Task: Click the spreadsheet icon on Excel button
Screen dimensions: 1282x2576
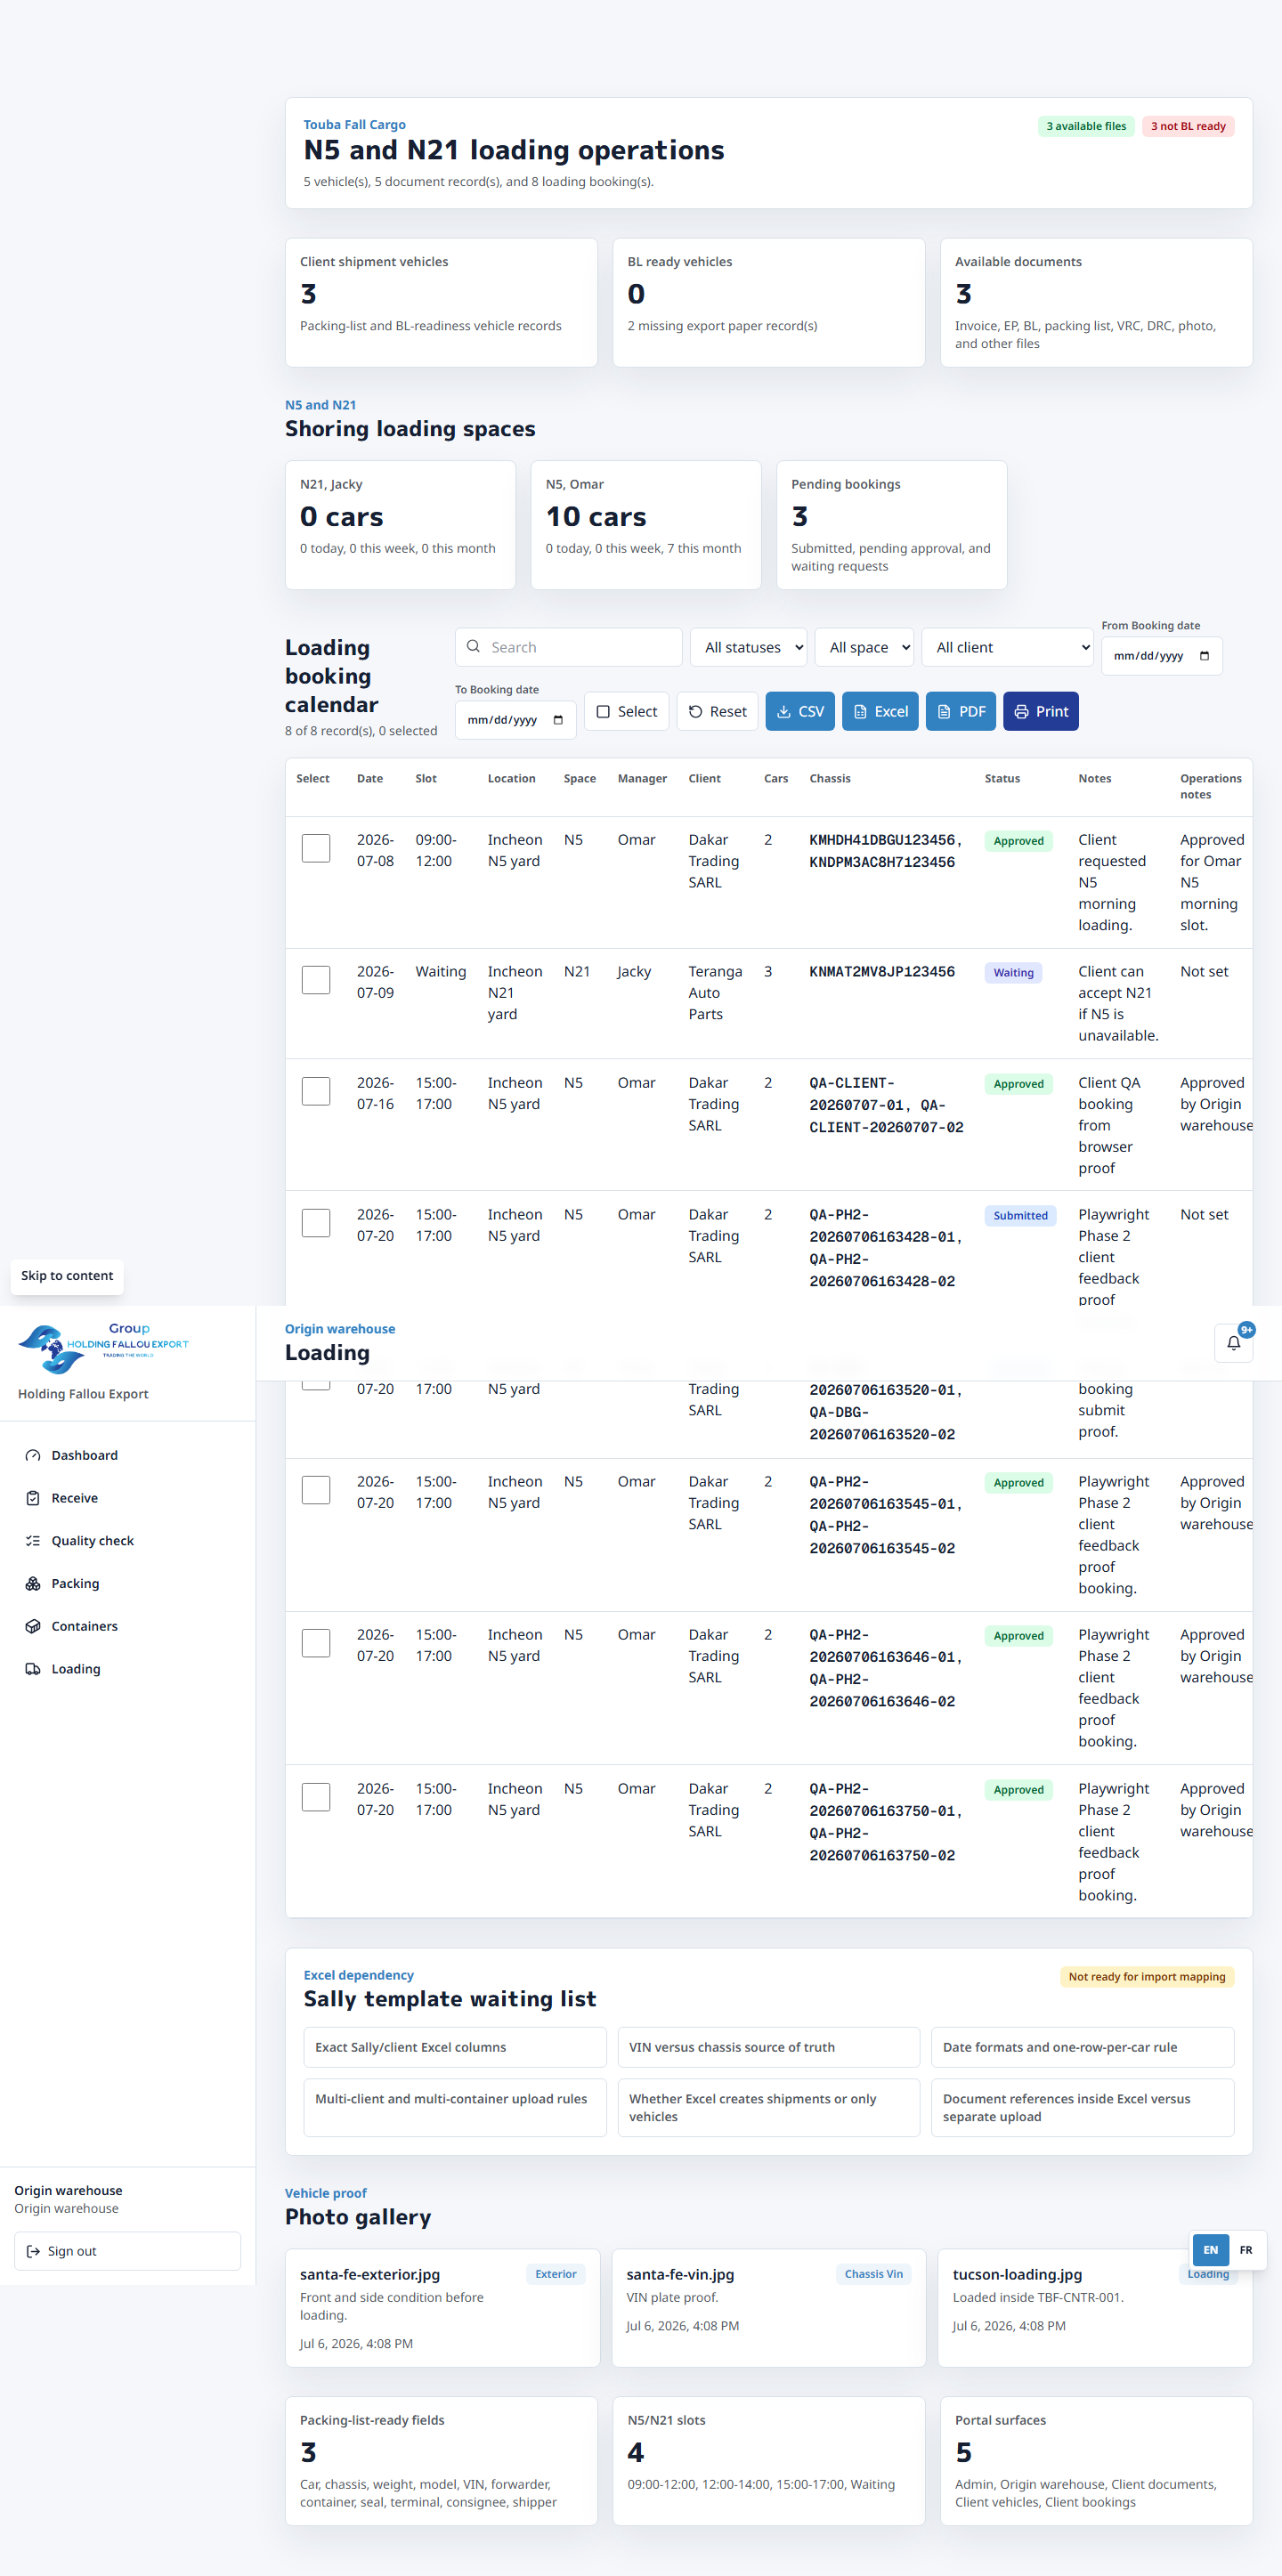Action: [860, 712]
